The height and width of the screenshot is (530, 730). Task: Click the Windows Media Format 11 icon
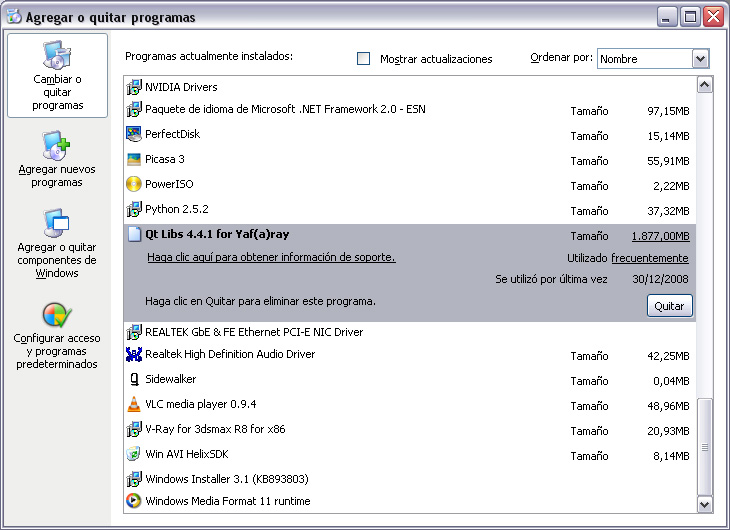(134, 501)
